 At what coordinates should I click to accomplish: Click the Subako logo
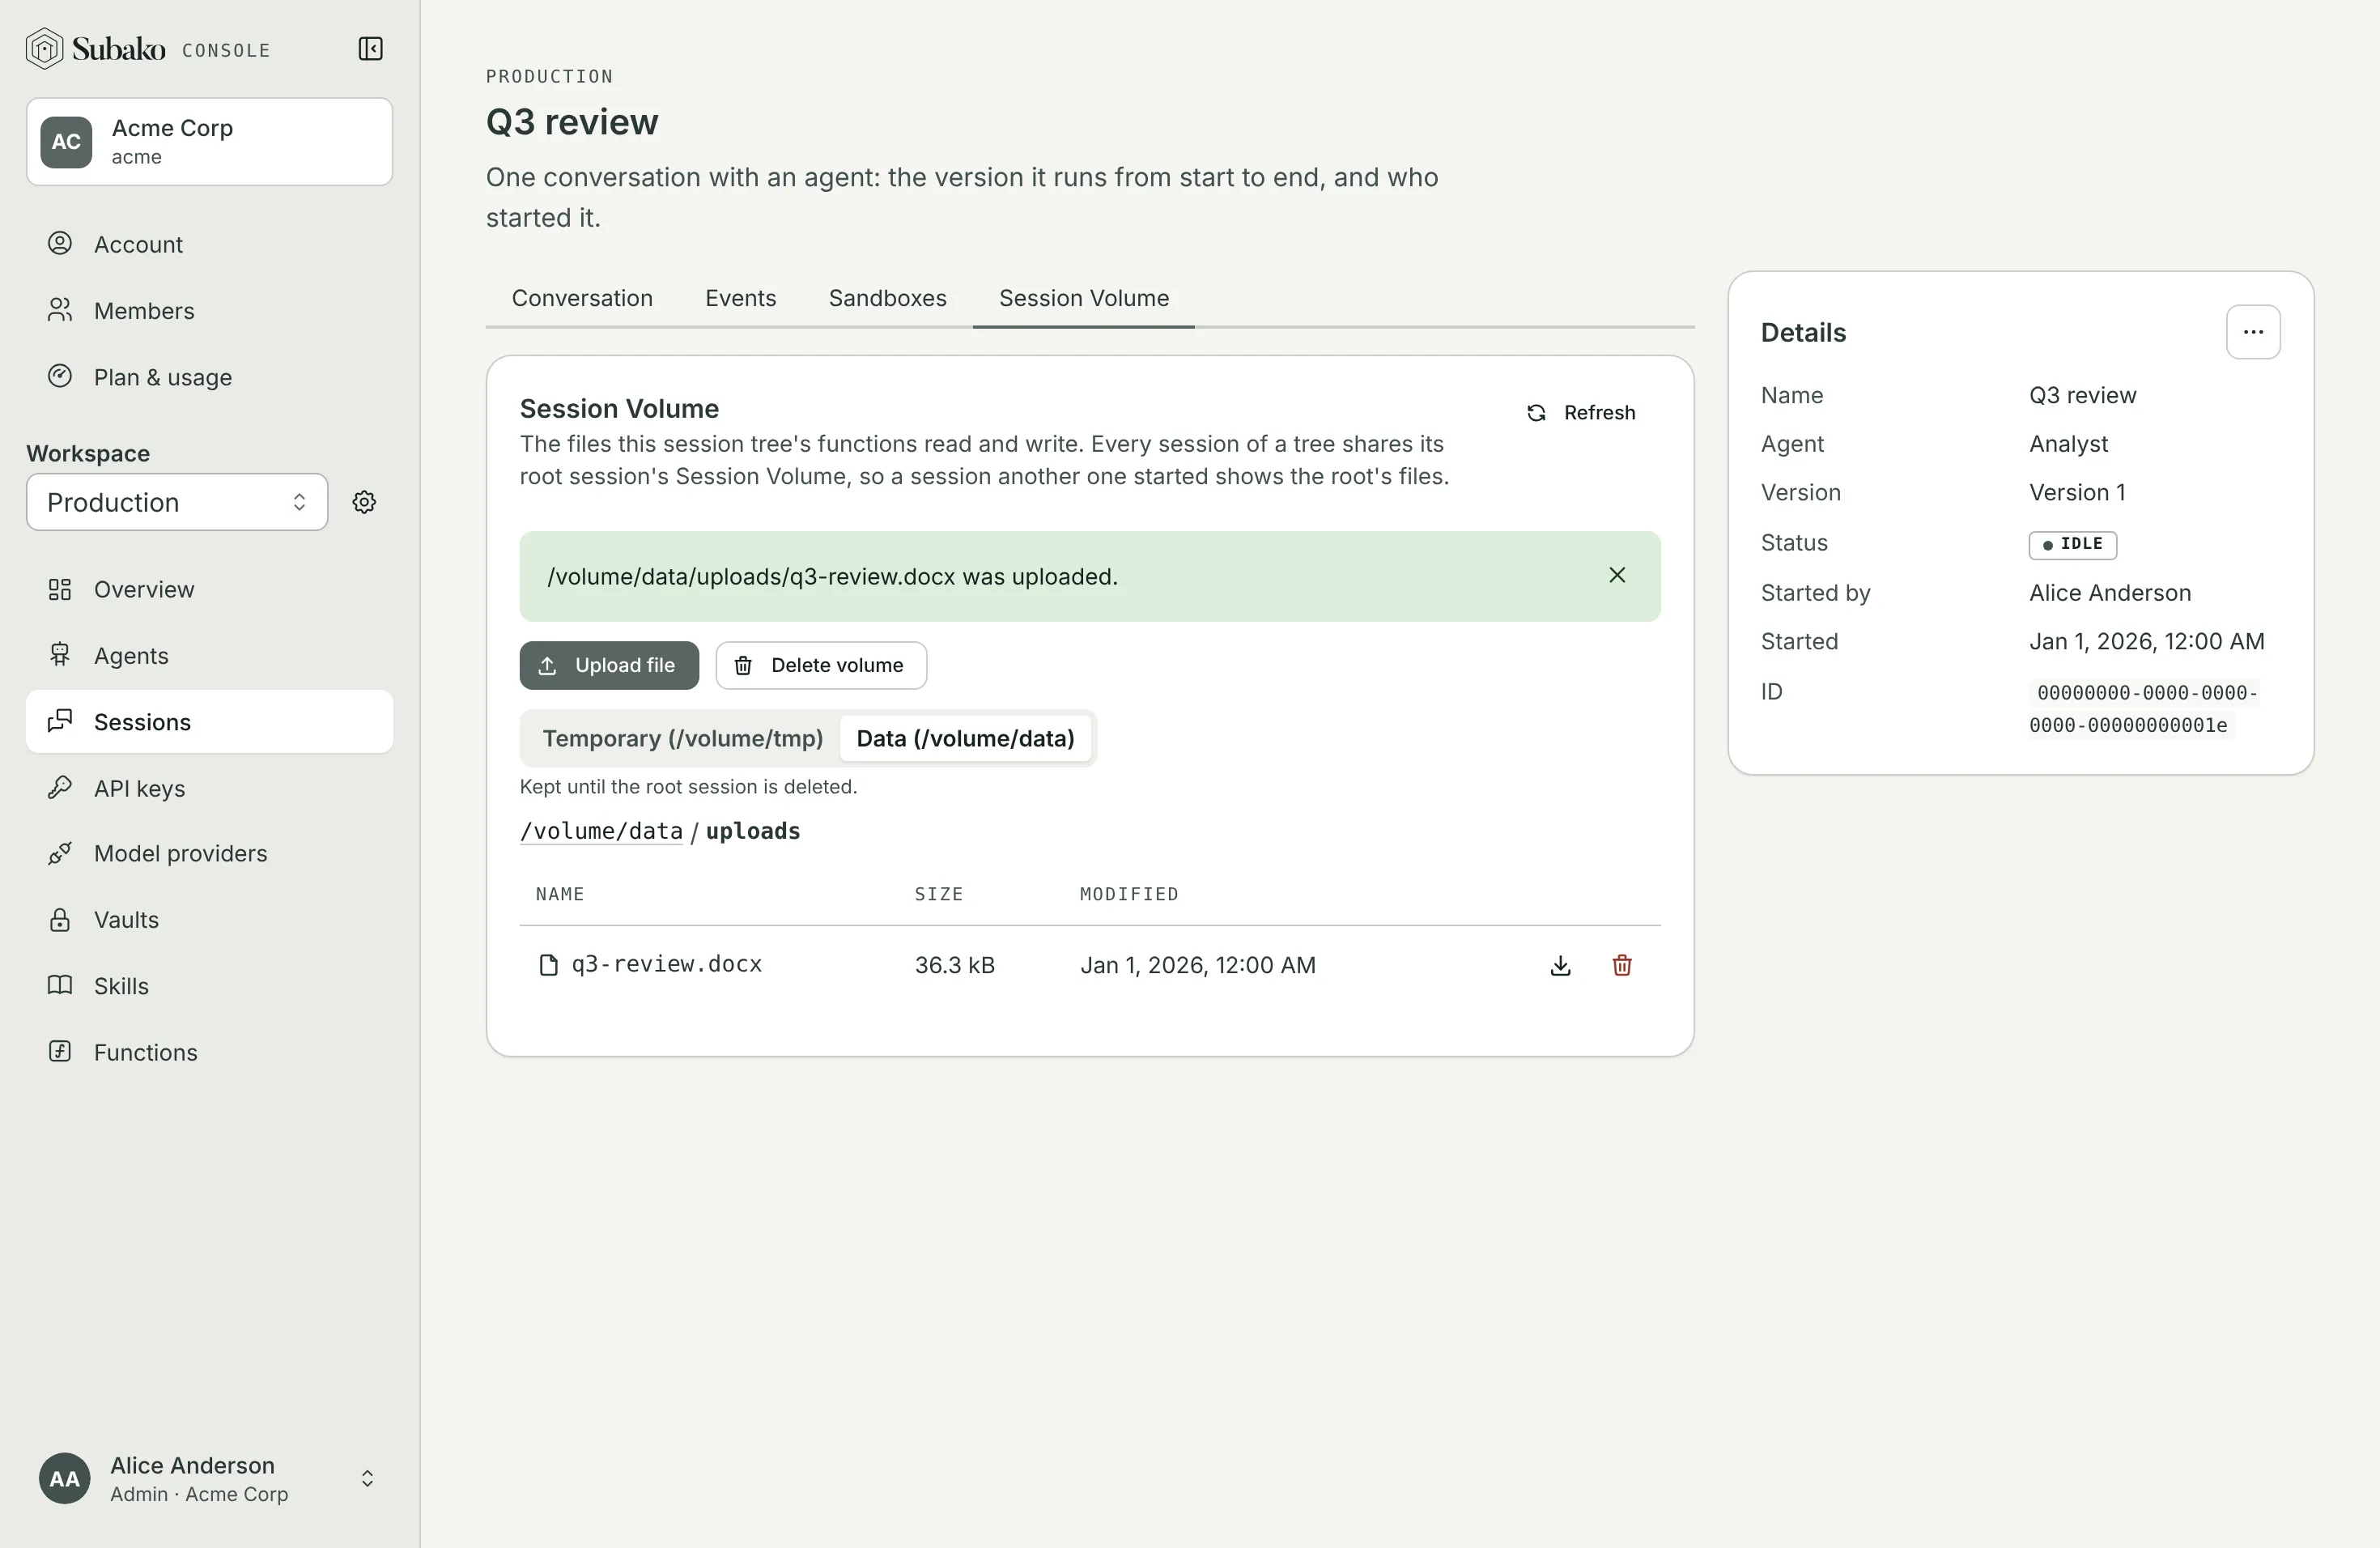coord(96,49)
